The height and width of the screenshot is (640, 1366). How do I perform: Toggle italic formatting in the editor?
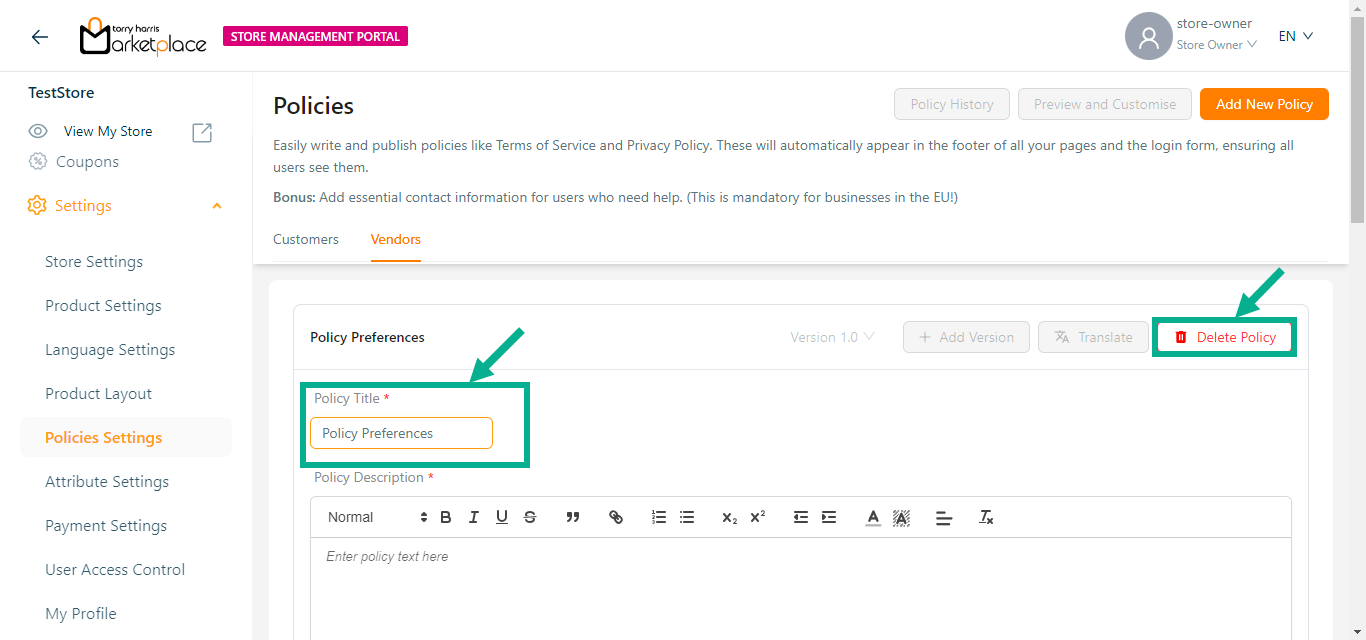pyautogui.click(x=474, y=517)
